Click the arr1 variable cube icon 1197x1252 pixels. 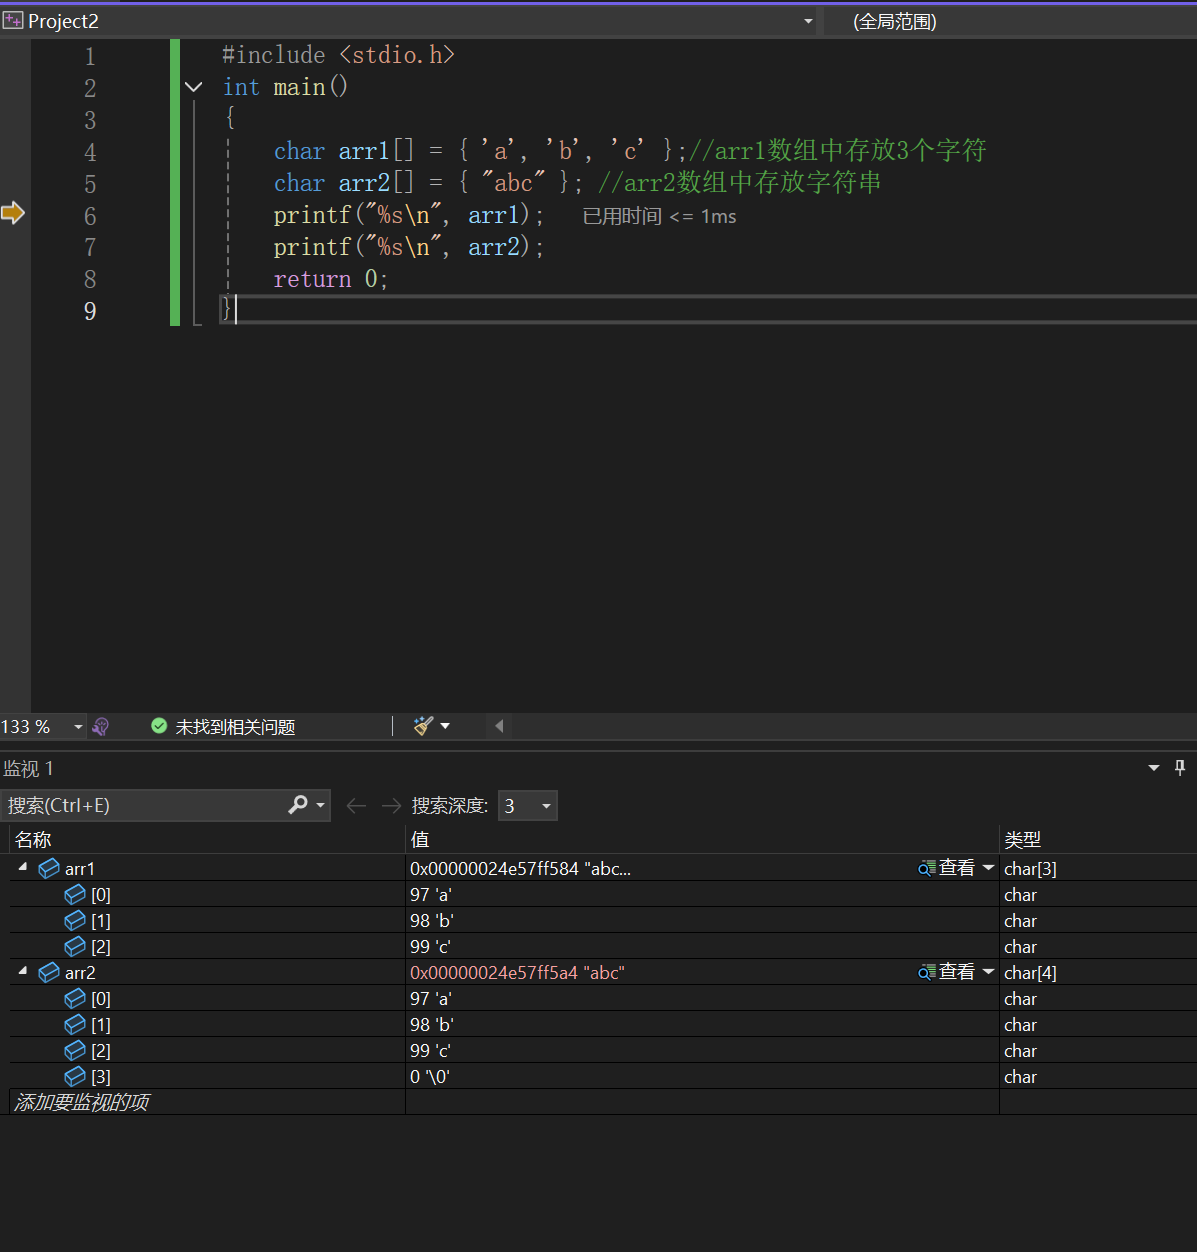pyautogui.click(x=49, y=869)
